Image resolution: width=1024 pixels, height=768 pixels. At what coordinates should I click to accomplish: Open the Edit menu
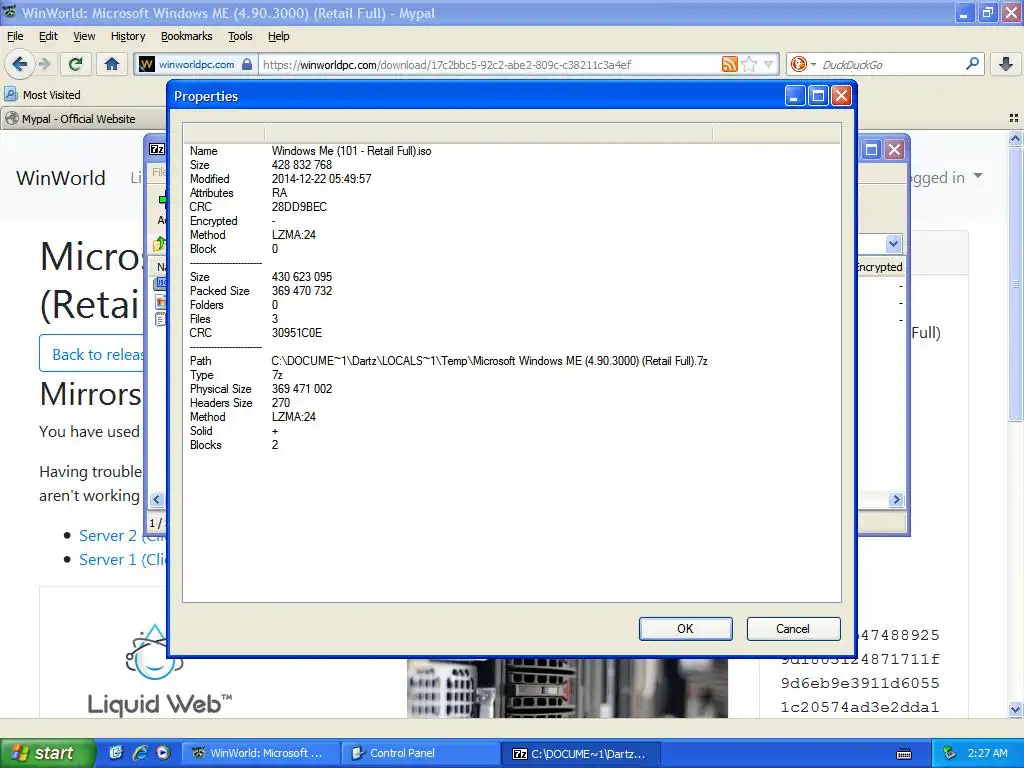(x=48, y=36)
